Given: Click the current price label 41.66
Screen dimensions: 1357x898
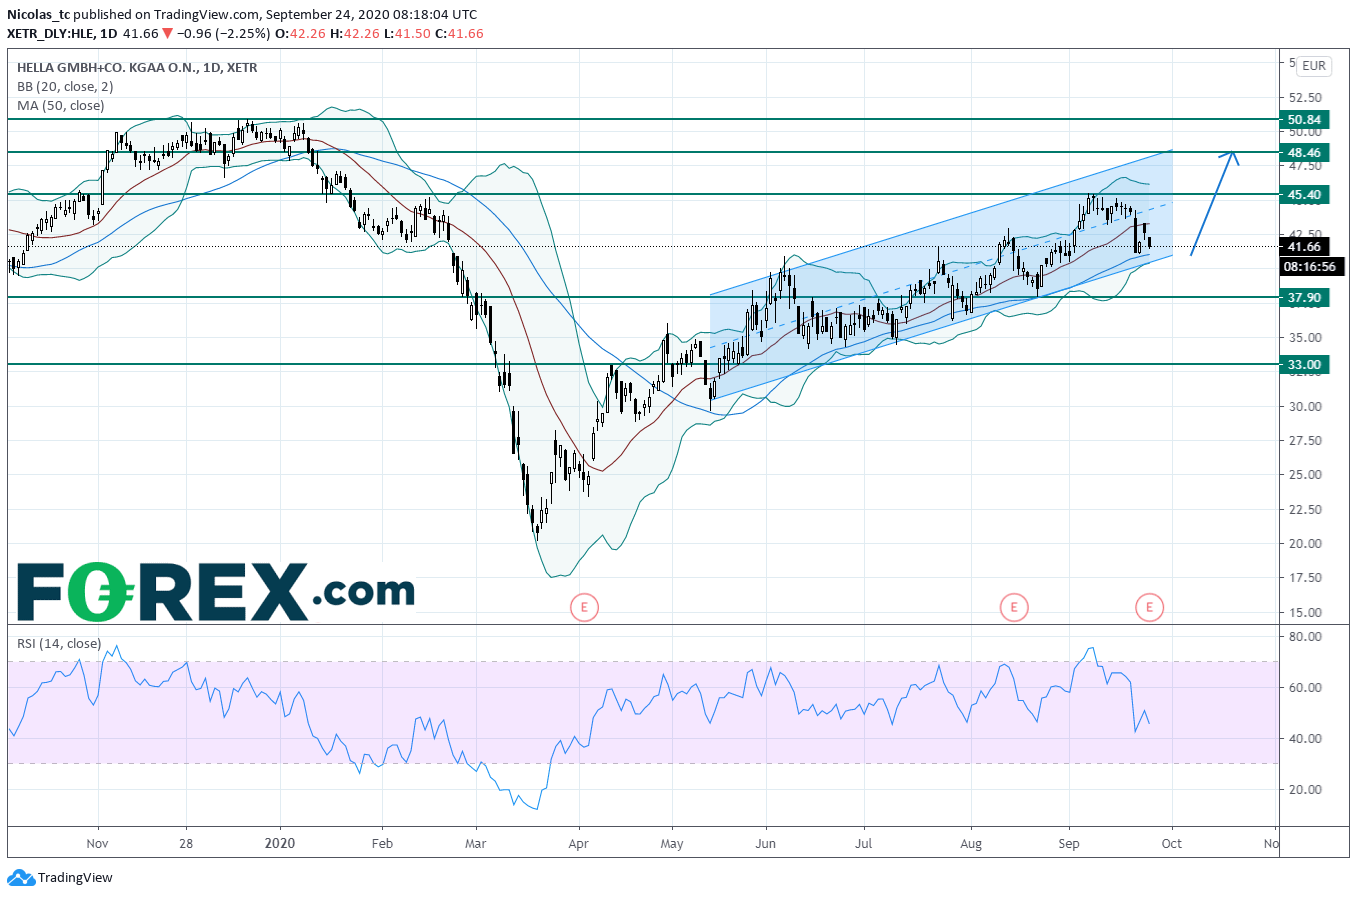Looking at the screenshot, I should click(1304, 247).
